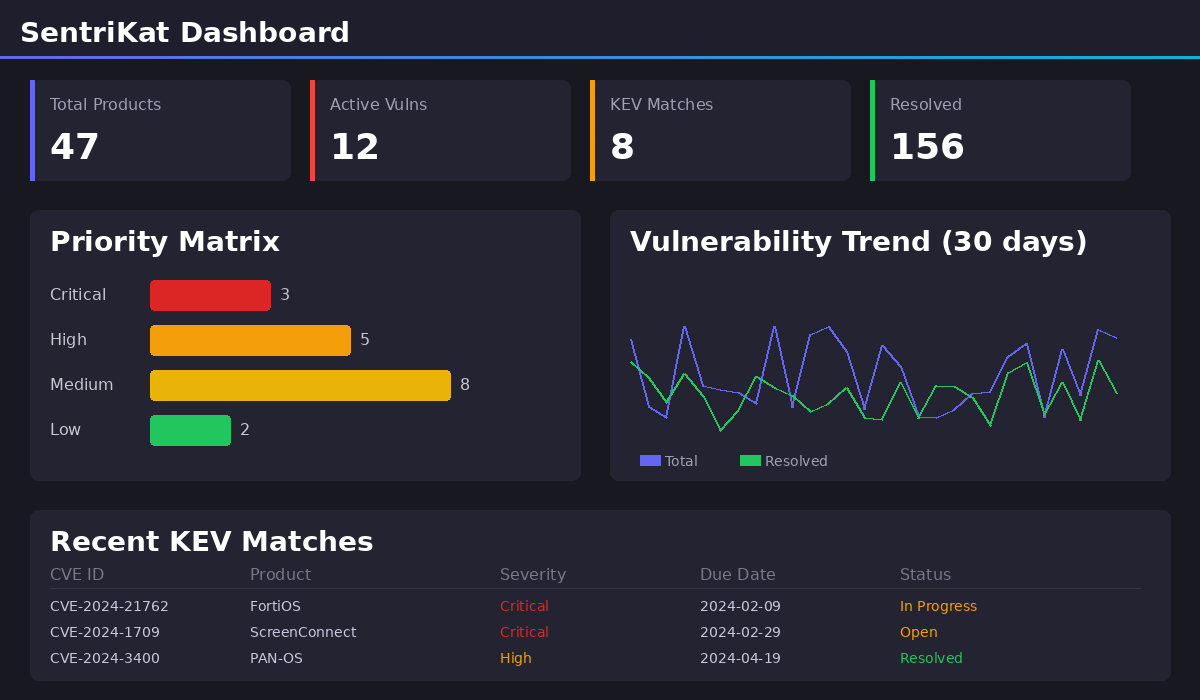Click the Resolved legend label in chart
This screenshot has width=1200, height=700.
tap(796, 461)
